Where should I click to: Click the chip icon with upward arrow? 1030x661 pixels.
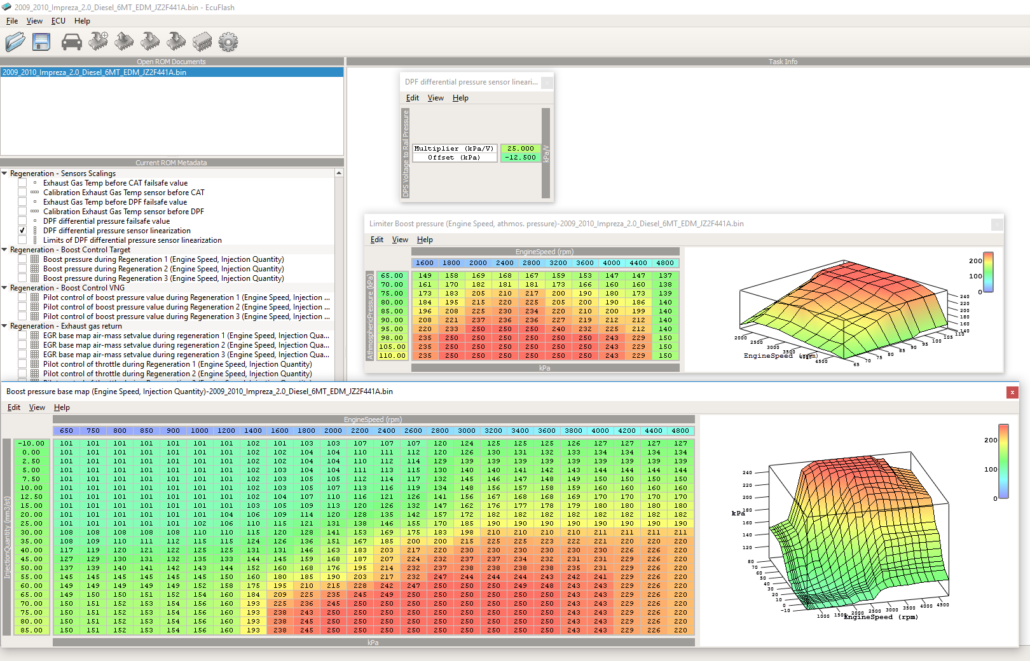124,42
